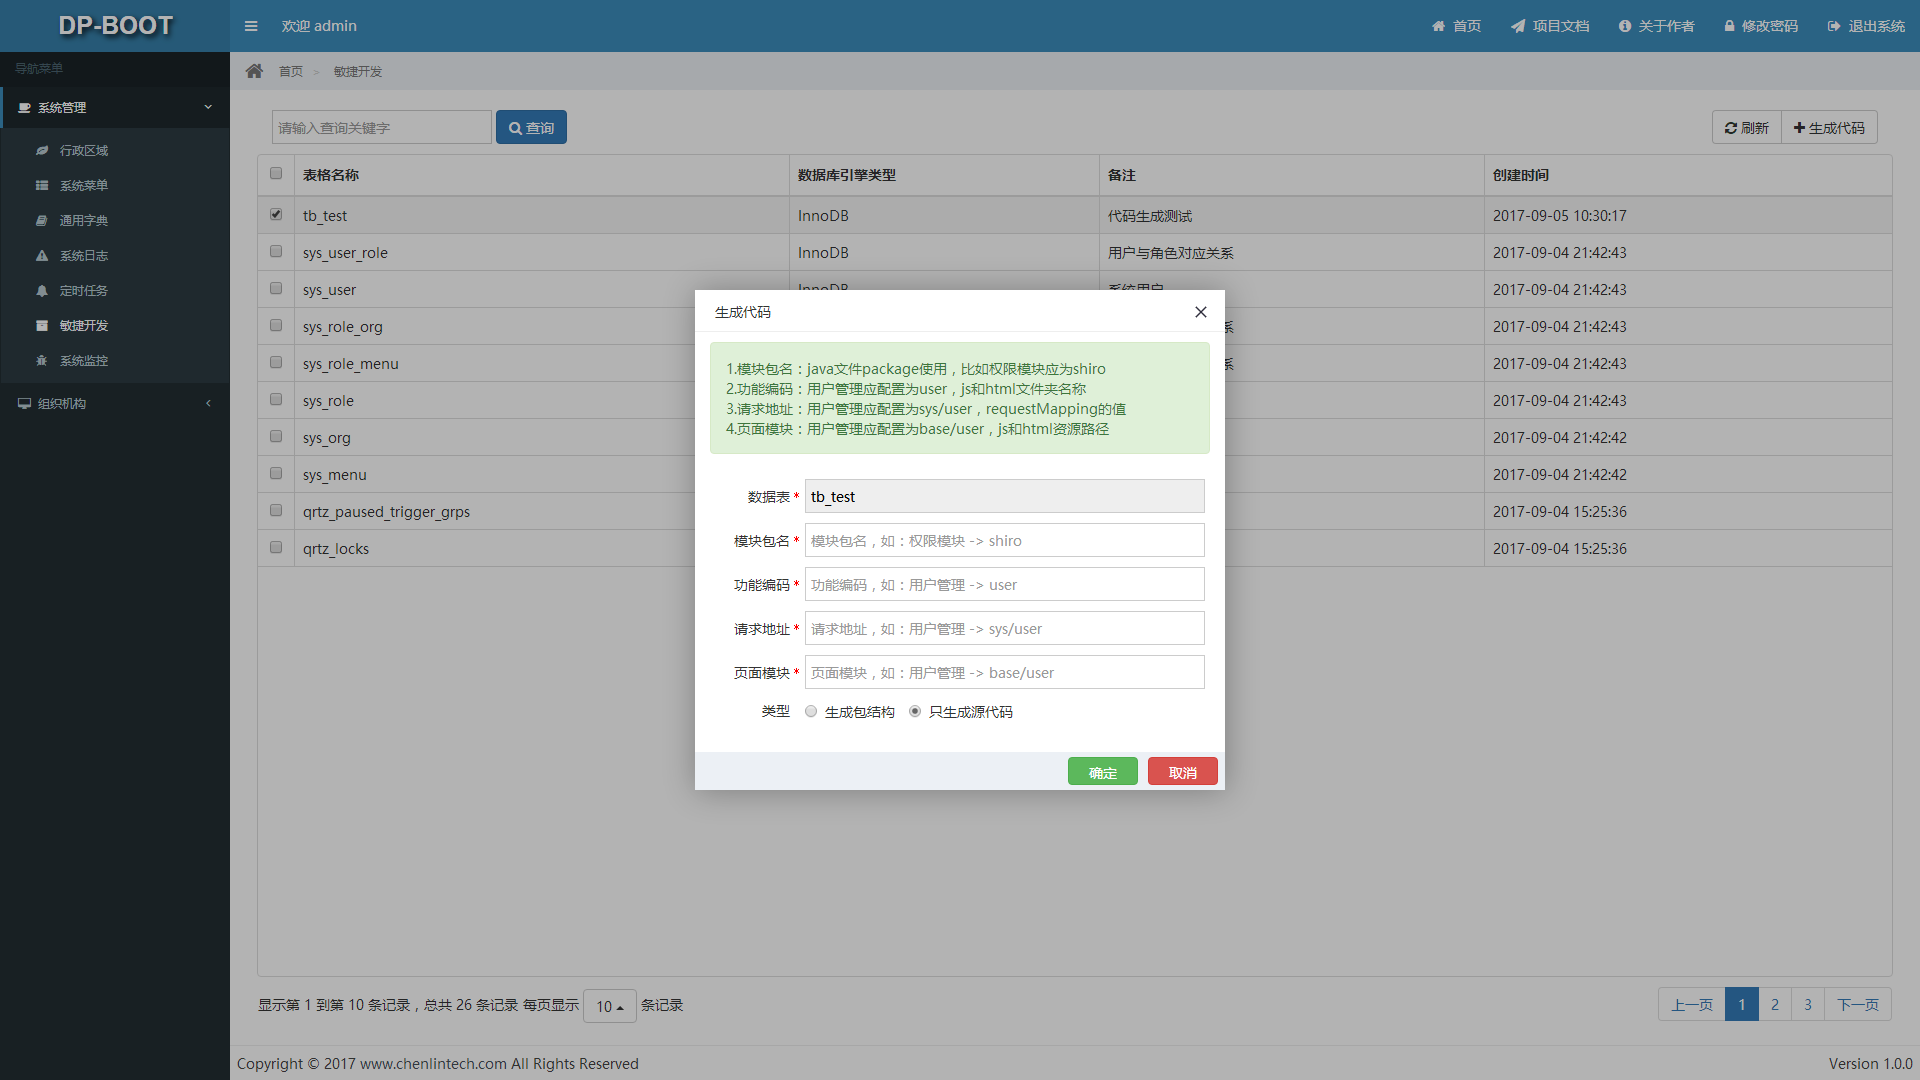Click the 首页 breadcrumb link
This screenshot has height=1080, width=1920.
click(x=291, y=71)
